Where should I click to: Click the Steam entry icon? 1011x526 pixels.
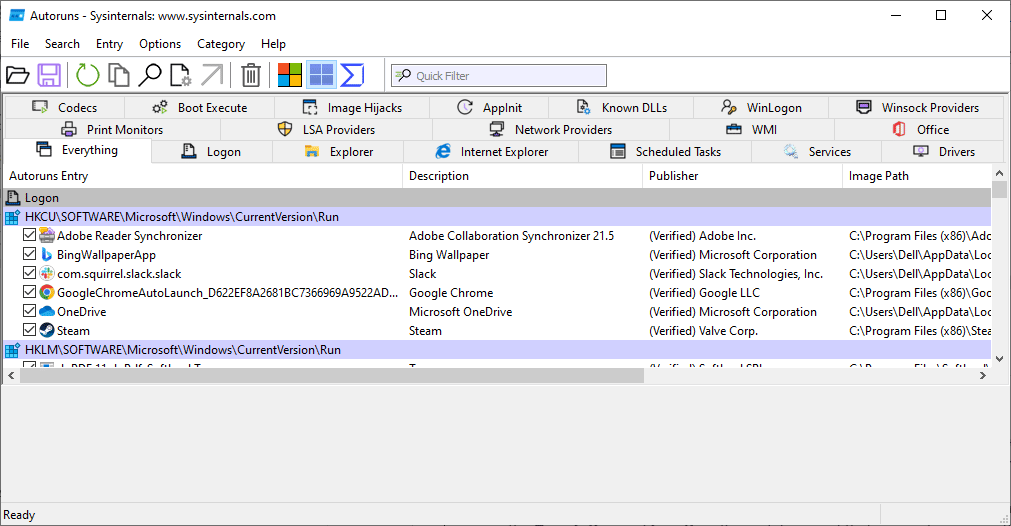tap(46, 330)
